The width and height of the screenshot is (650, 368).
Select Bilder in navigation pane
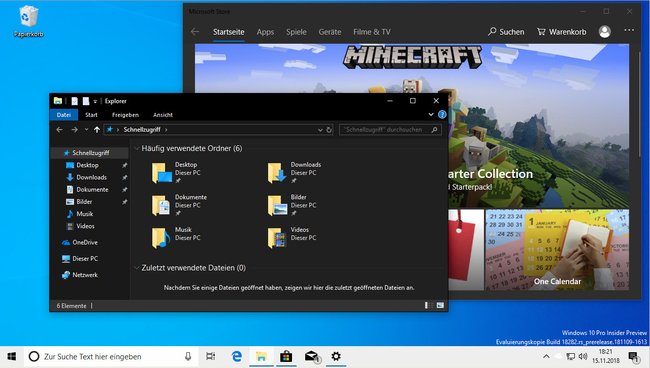point(84,202)
